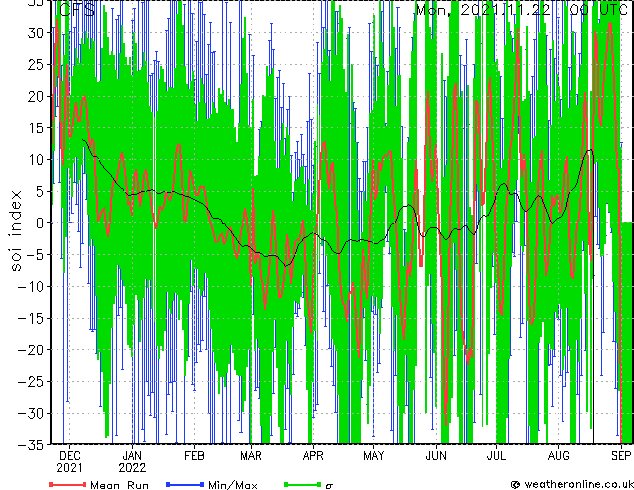Click the "SEP" x-axis month label
The width and height of the screenshot is (634, 490).
point(621,456)
